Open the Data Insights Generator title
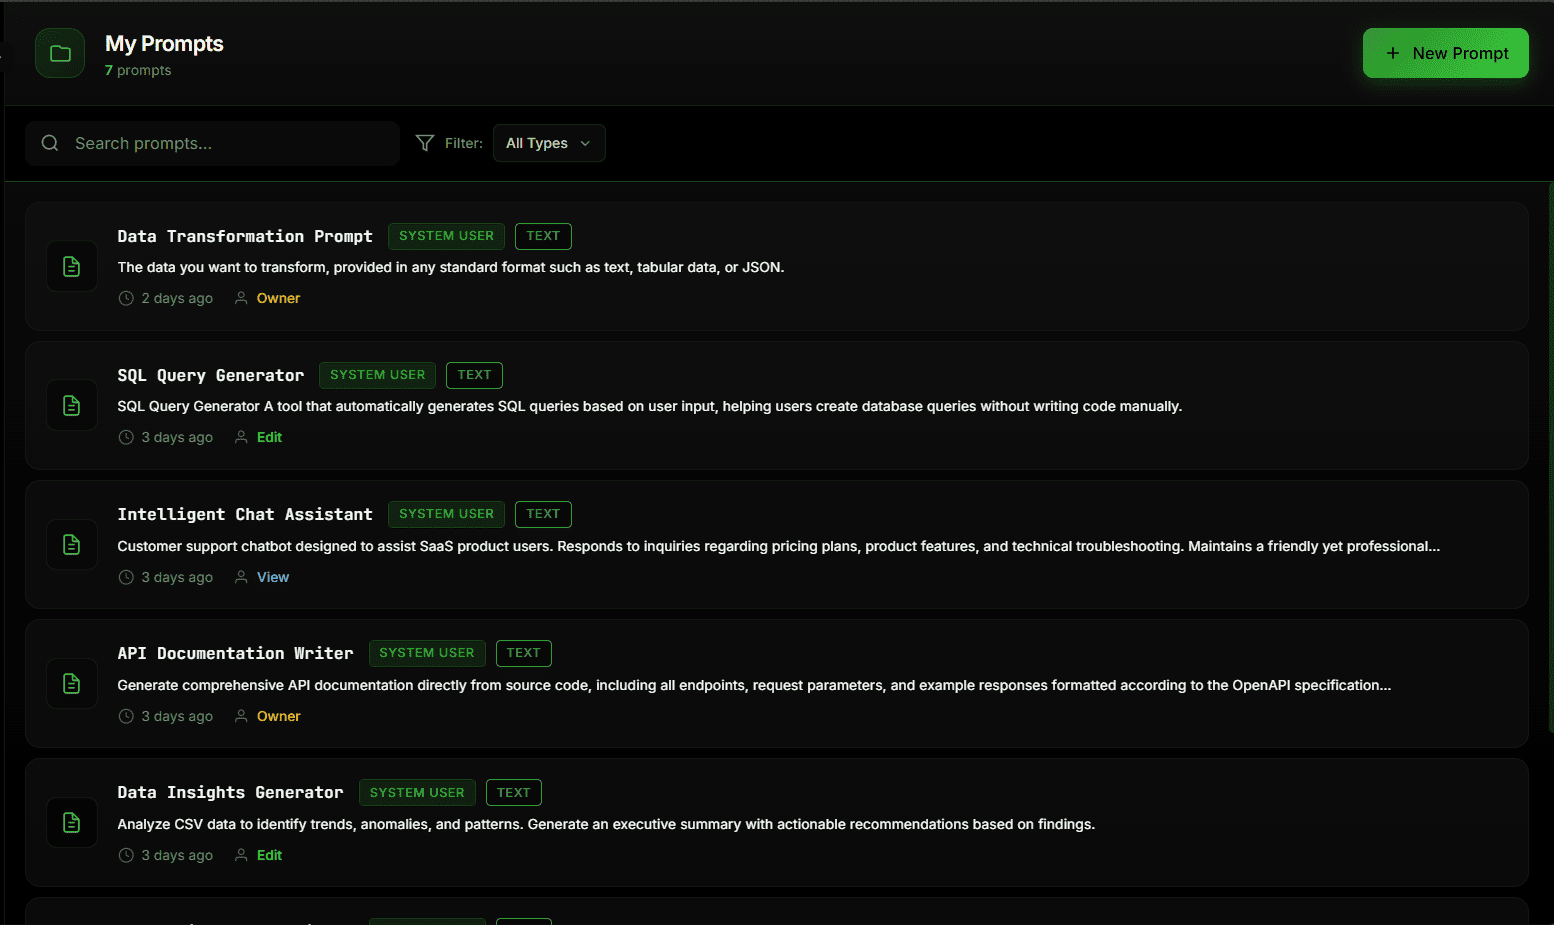1554x925 pixels. point(230,792)
